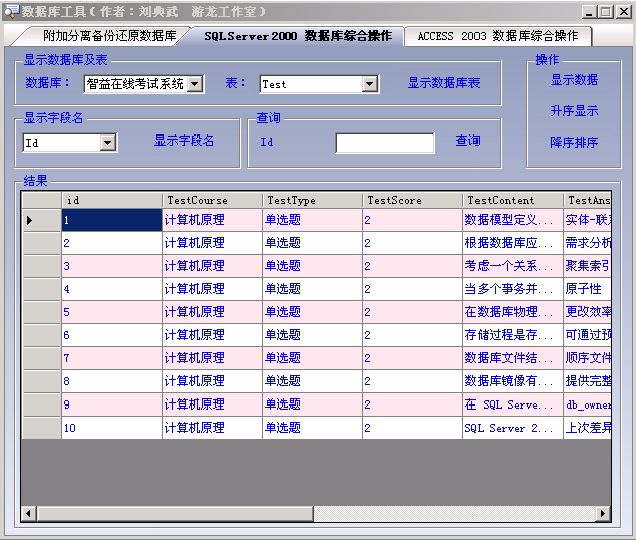This screenshot has width=636, height=540.
Task: Click 显示数据 in the 操作 panel
Action: [574, 80]
